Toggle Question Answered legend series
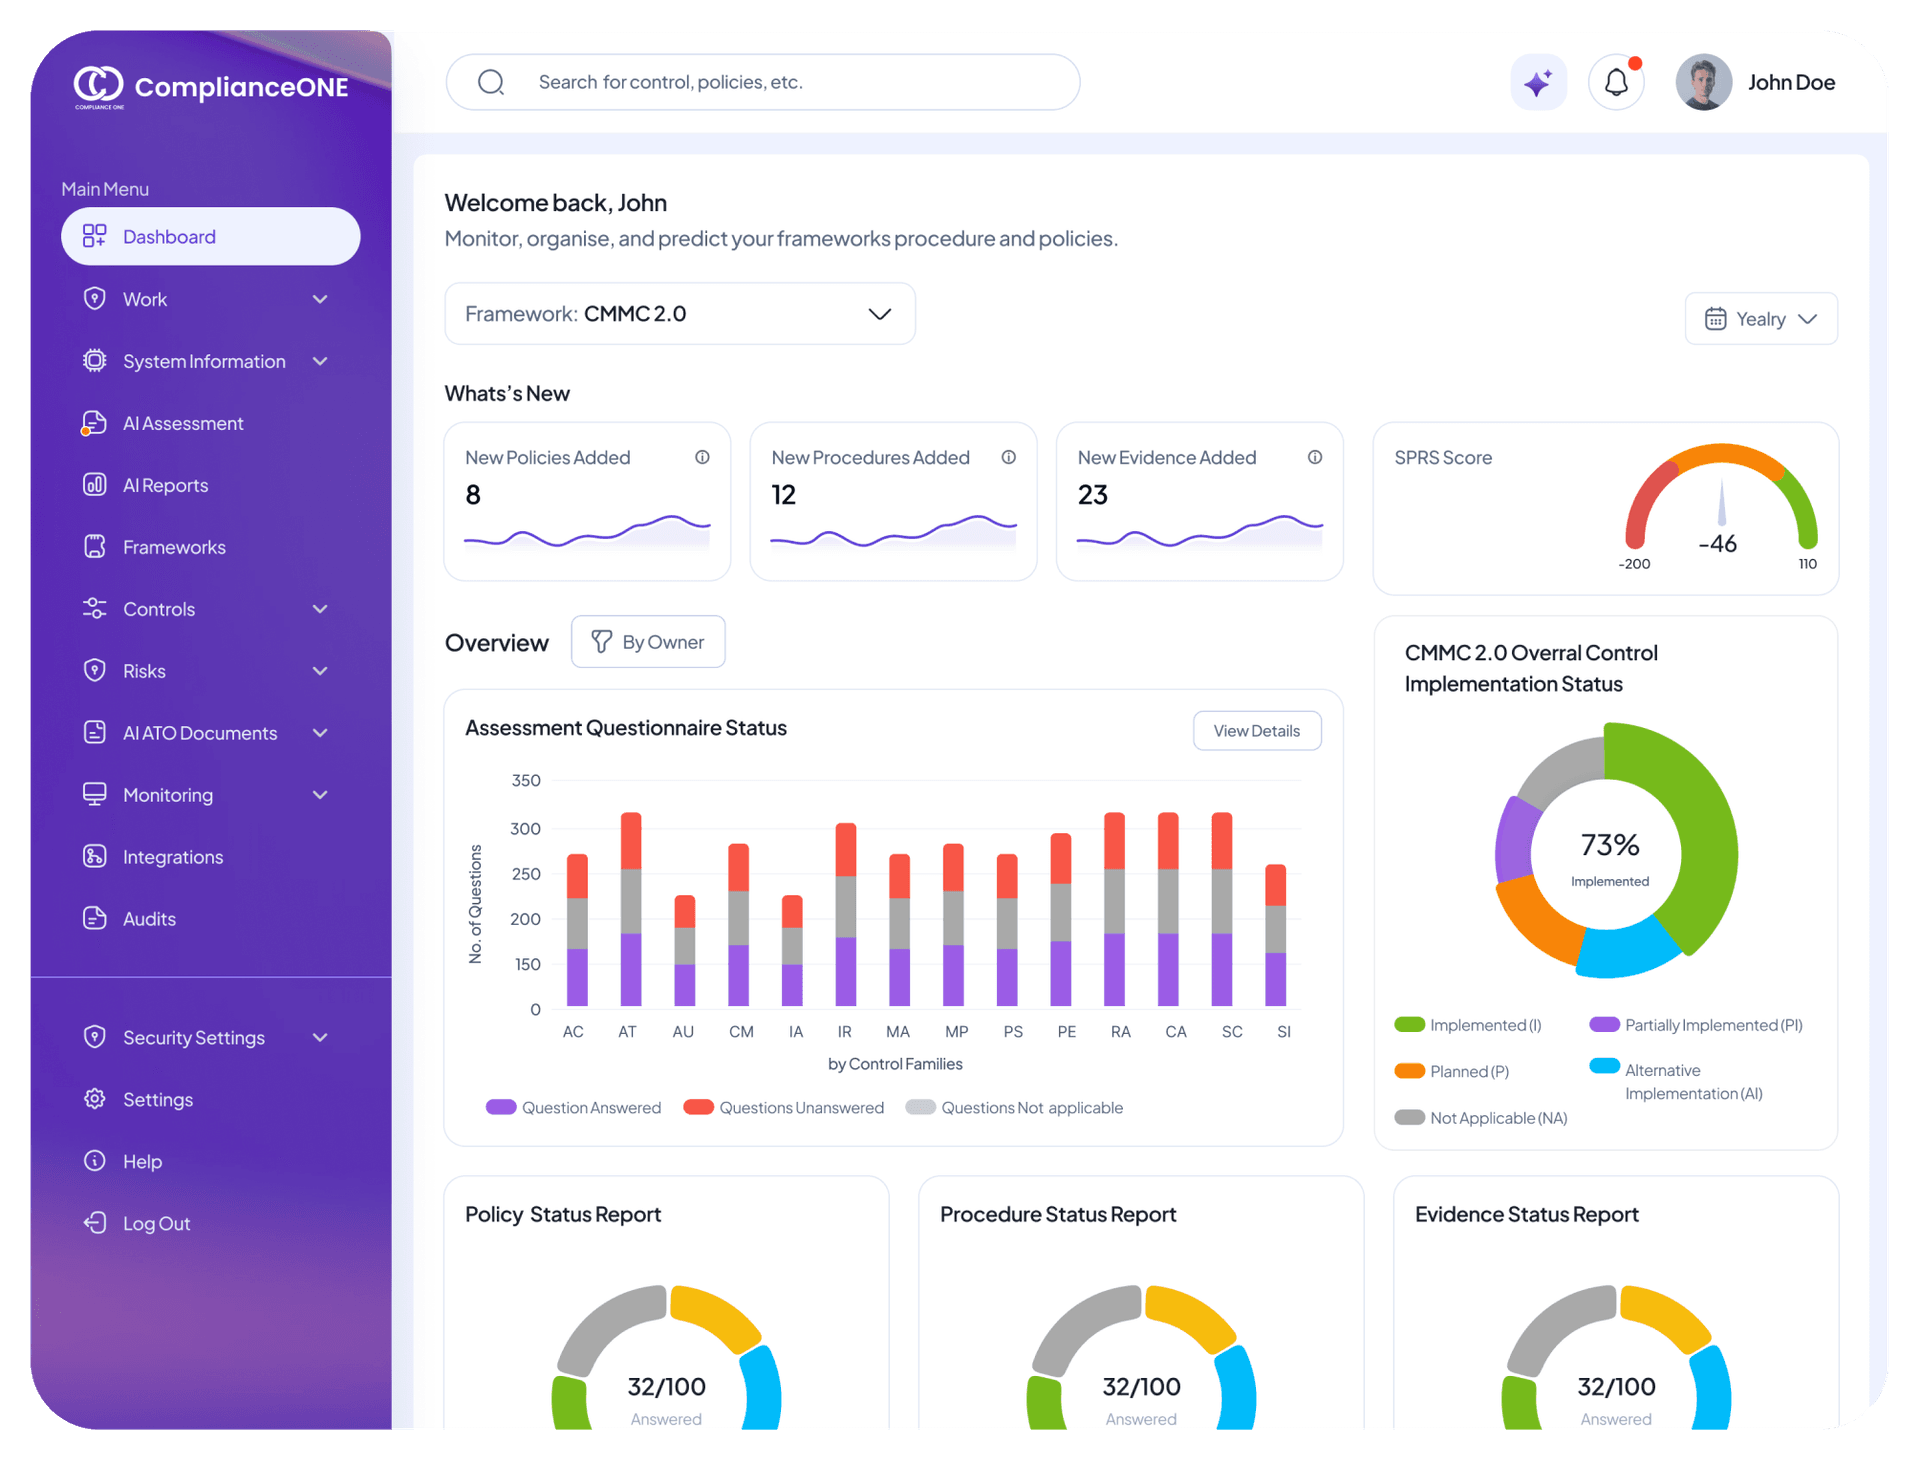Image resolution: width=1920 pixels, height=1460 pixels. [x=573, y=1107]
